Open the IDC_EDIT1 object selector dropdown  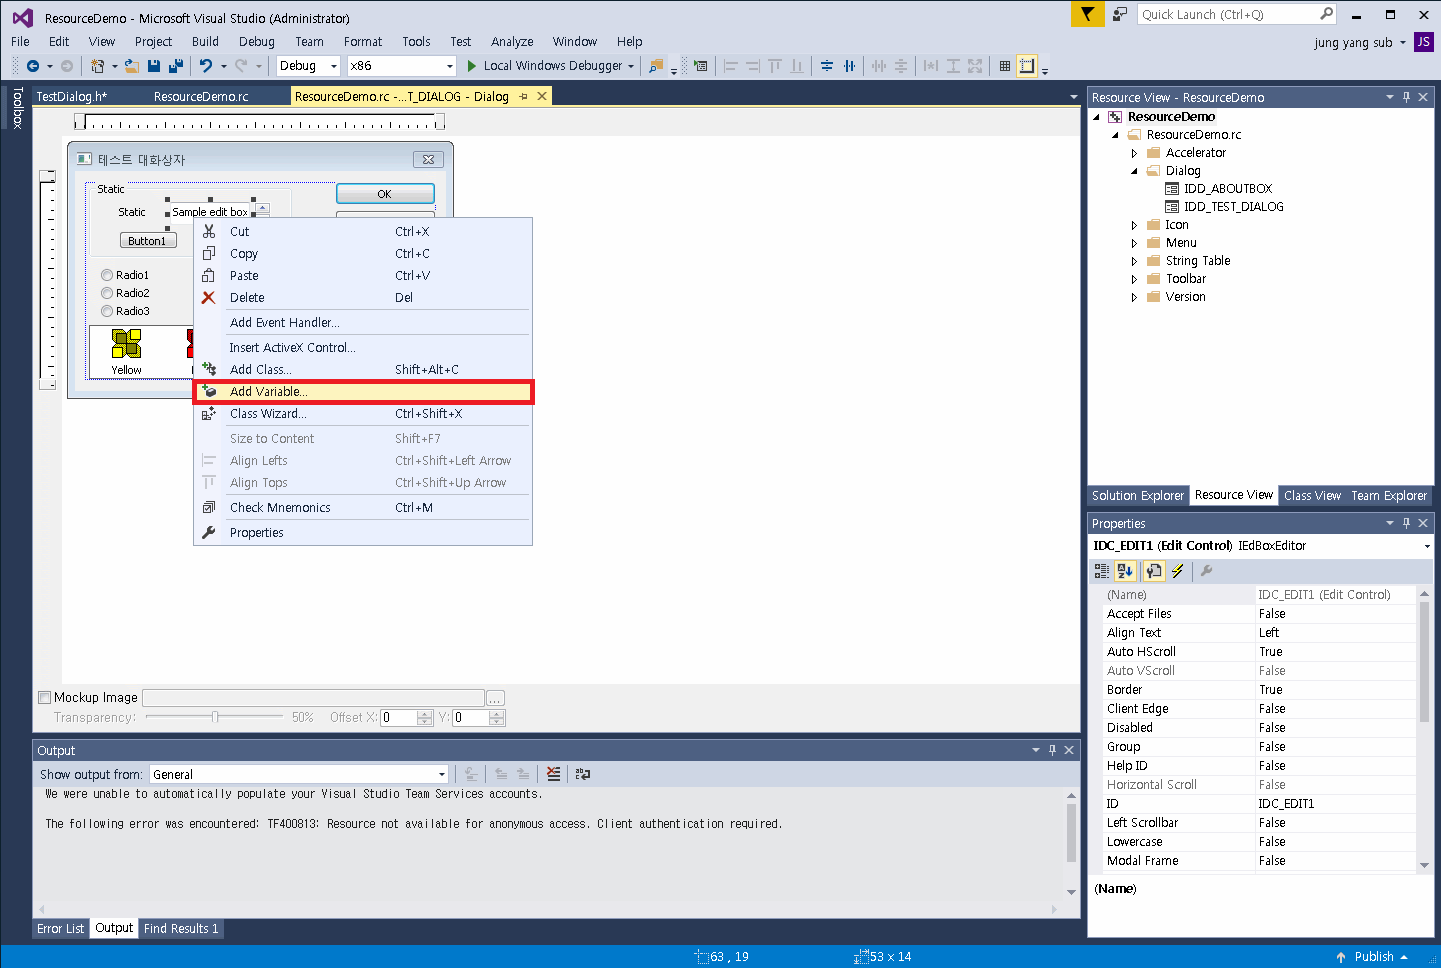1427,546
